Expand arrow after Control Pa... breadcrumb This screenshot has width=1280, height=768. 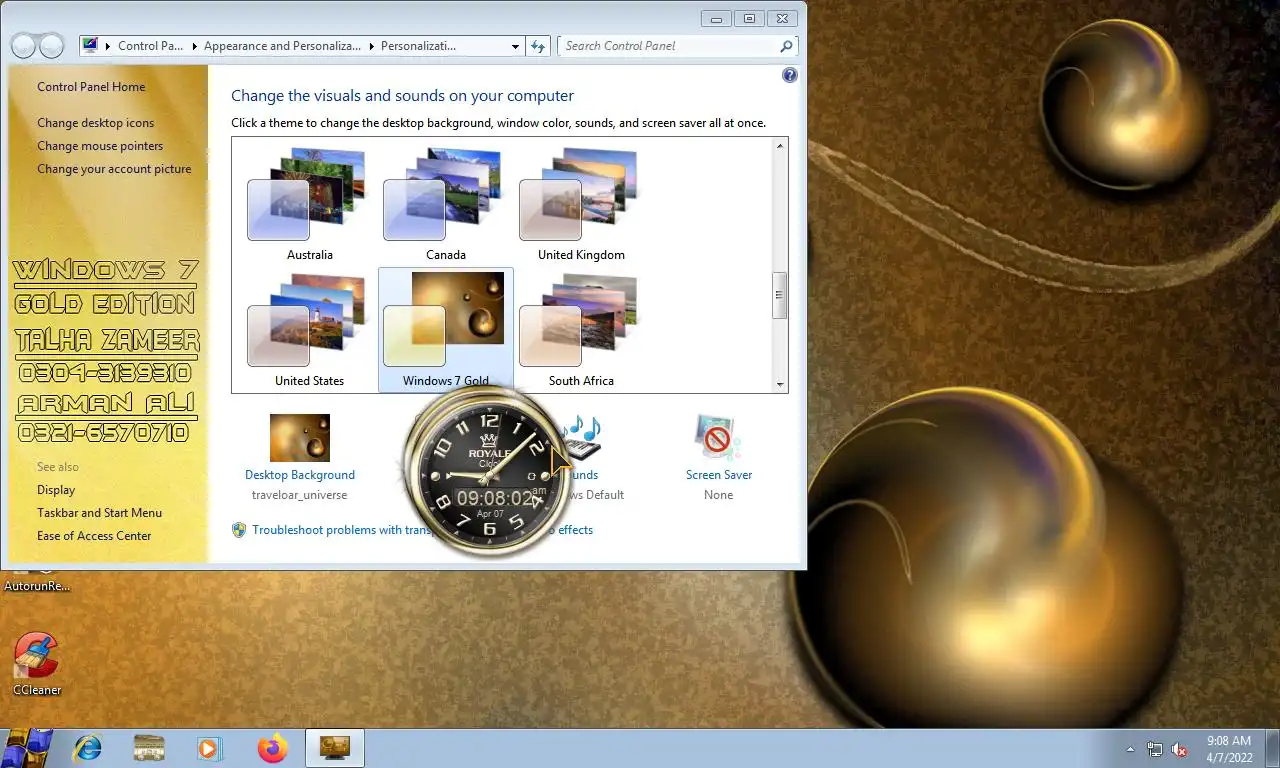tap(194, 46)
